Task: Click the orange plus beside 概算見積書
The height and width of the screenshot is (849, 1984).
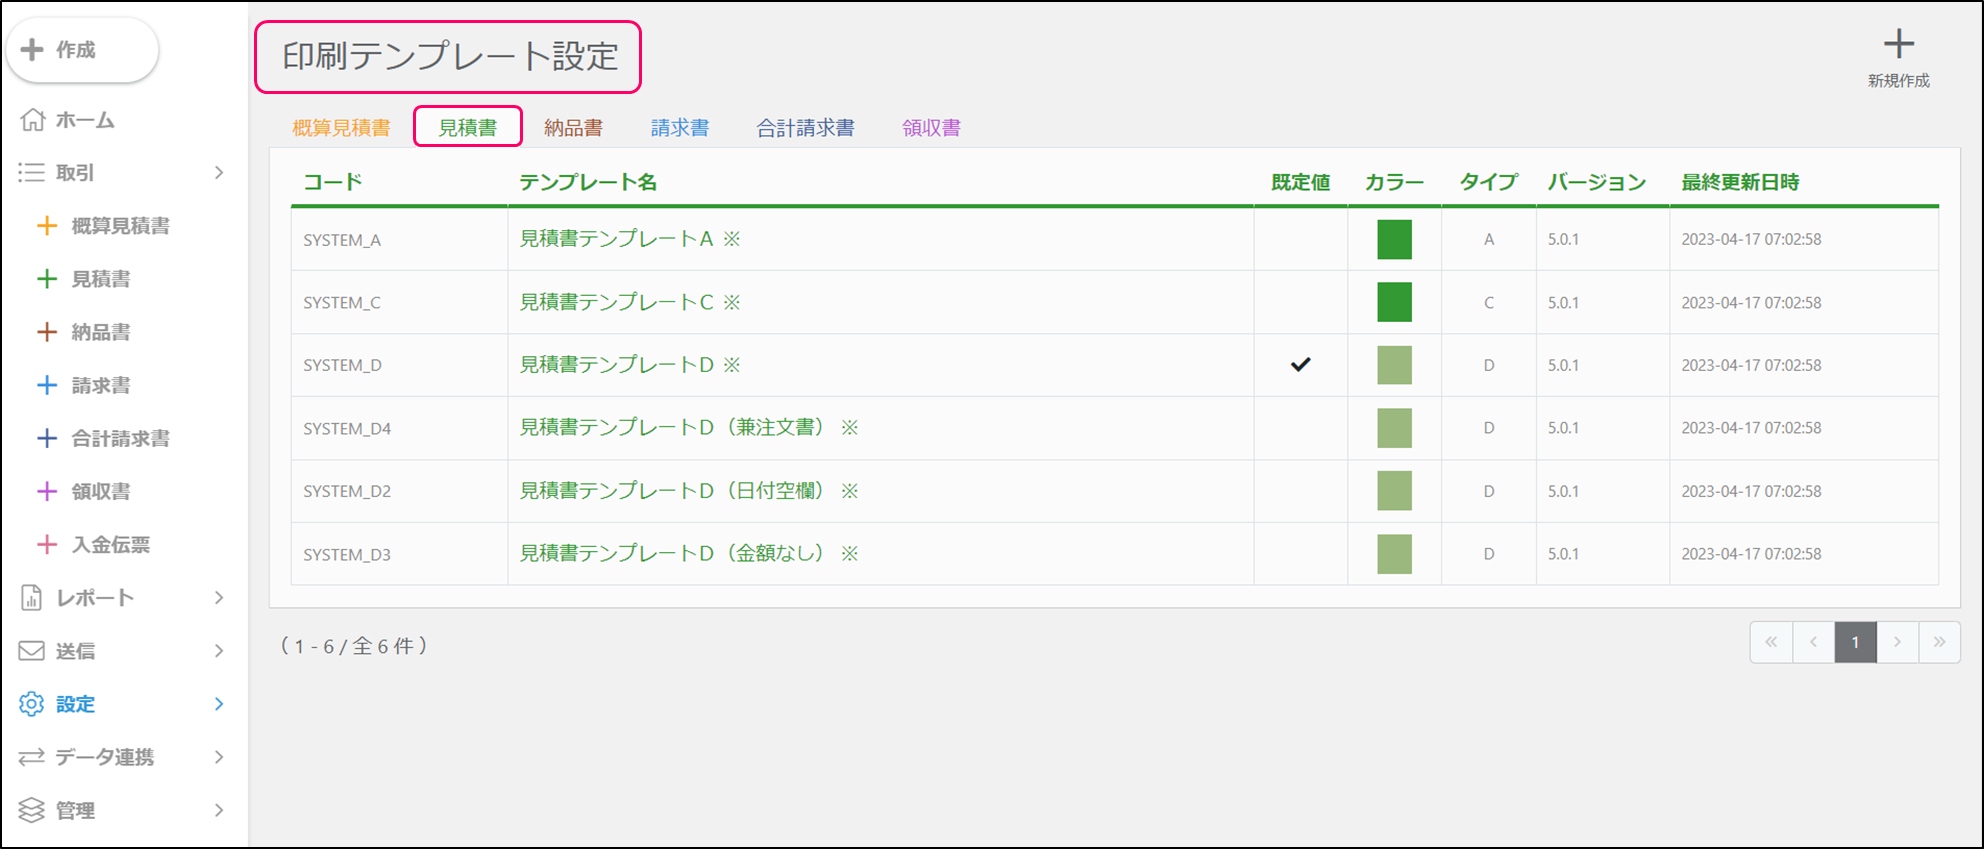Action: pos(47,226)
